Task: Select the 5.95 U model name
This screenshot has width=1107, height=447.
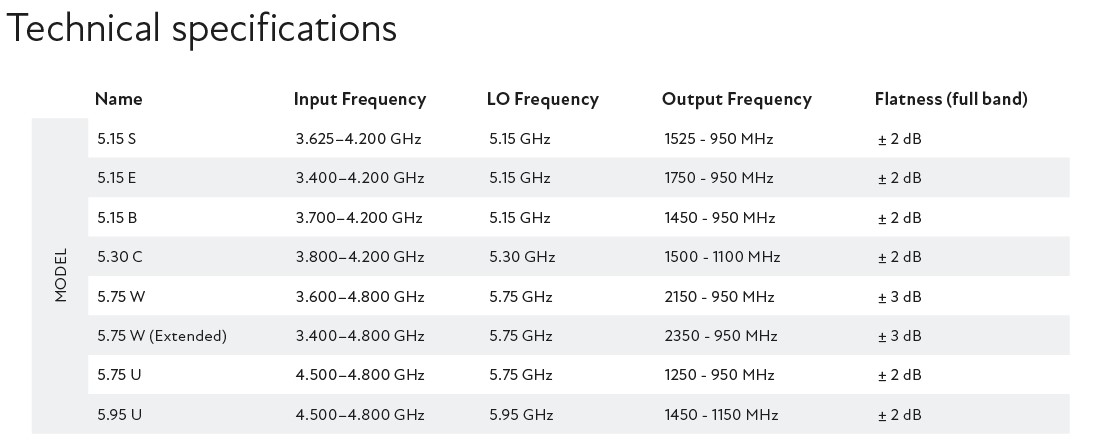Action: (118, 415)
